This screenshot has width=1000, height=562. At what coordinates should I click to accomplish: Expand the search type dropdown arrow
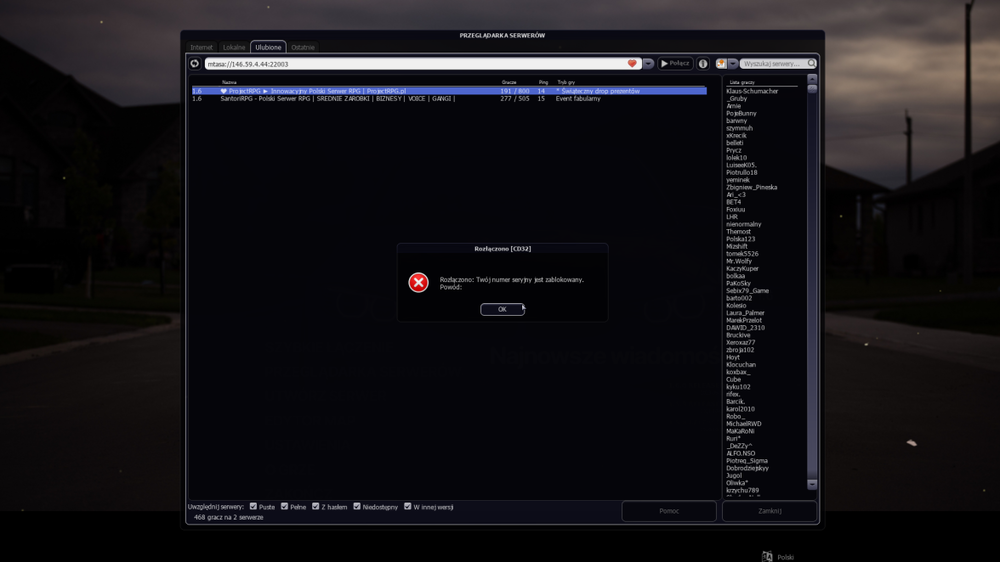tap(733, 64)
